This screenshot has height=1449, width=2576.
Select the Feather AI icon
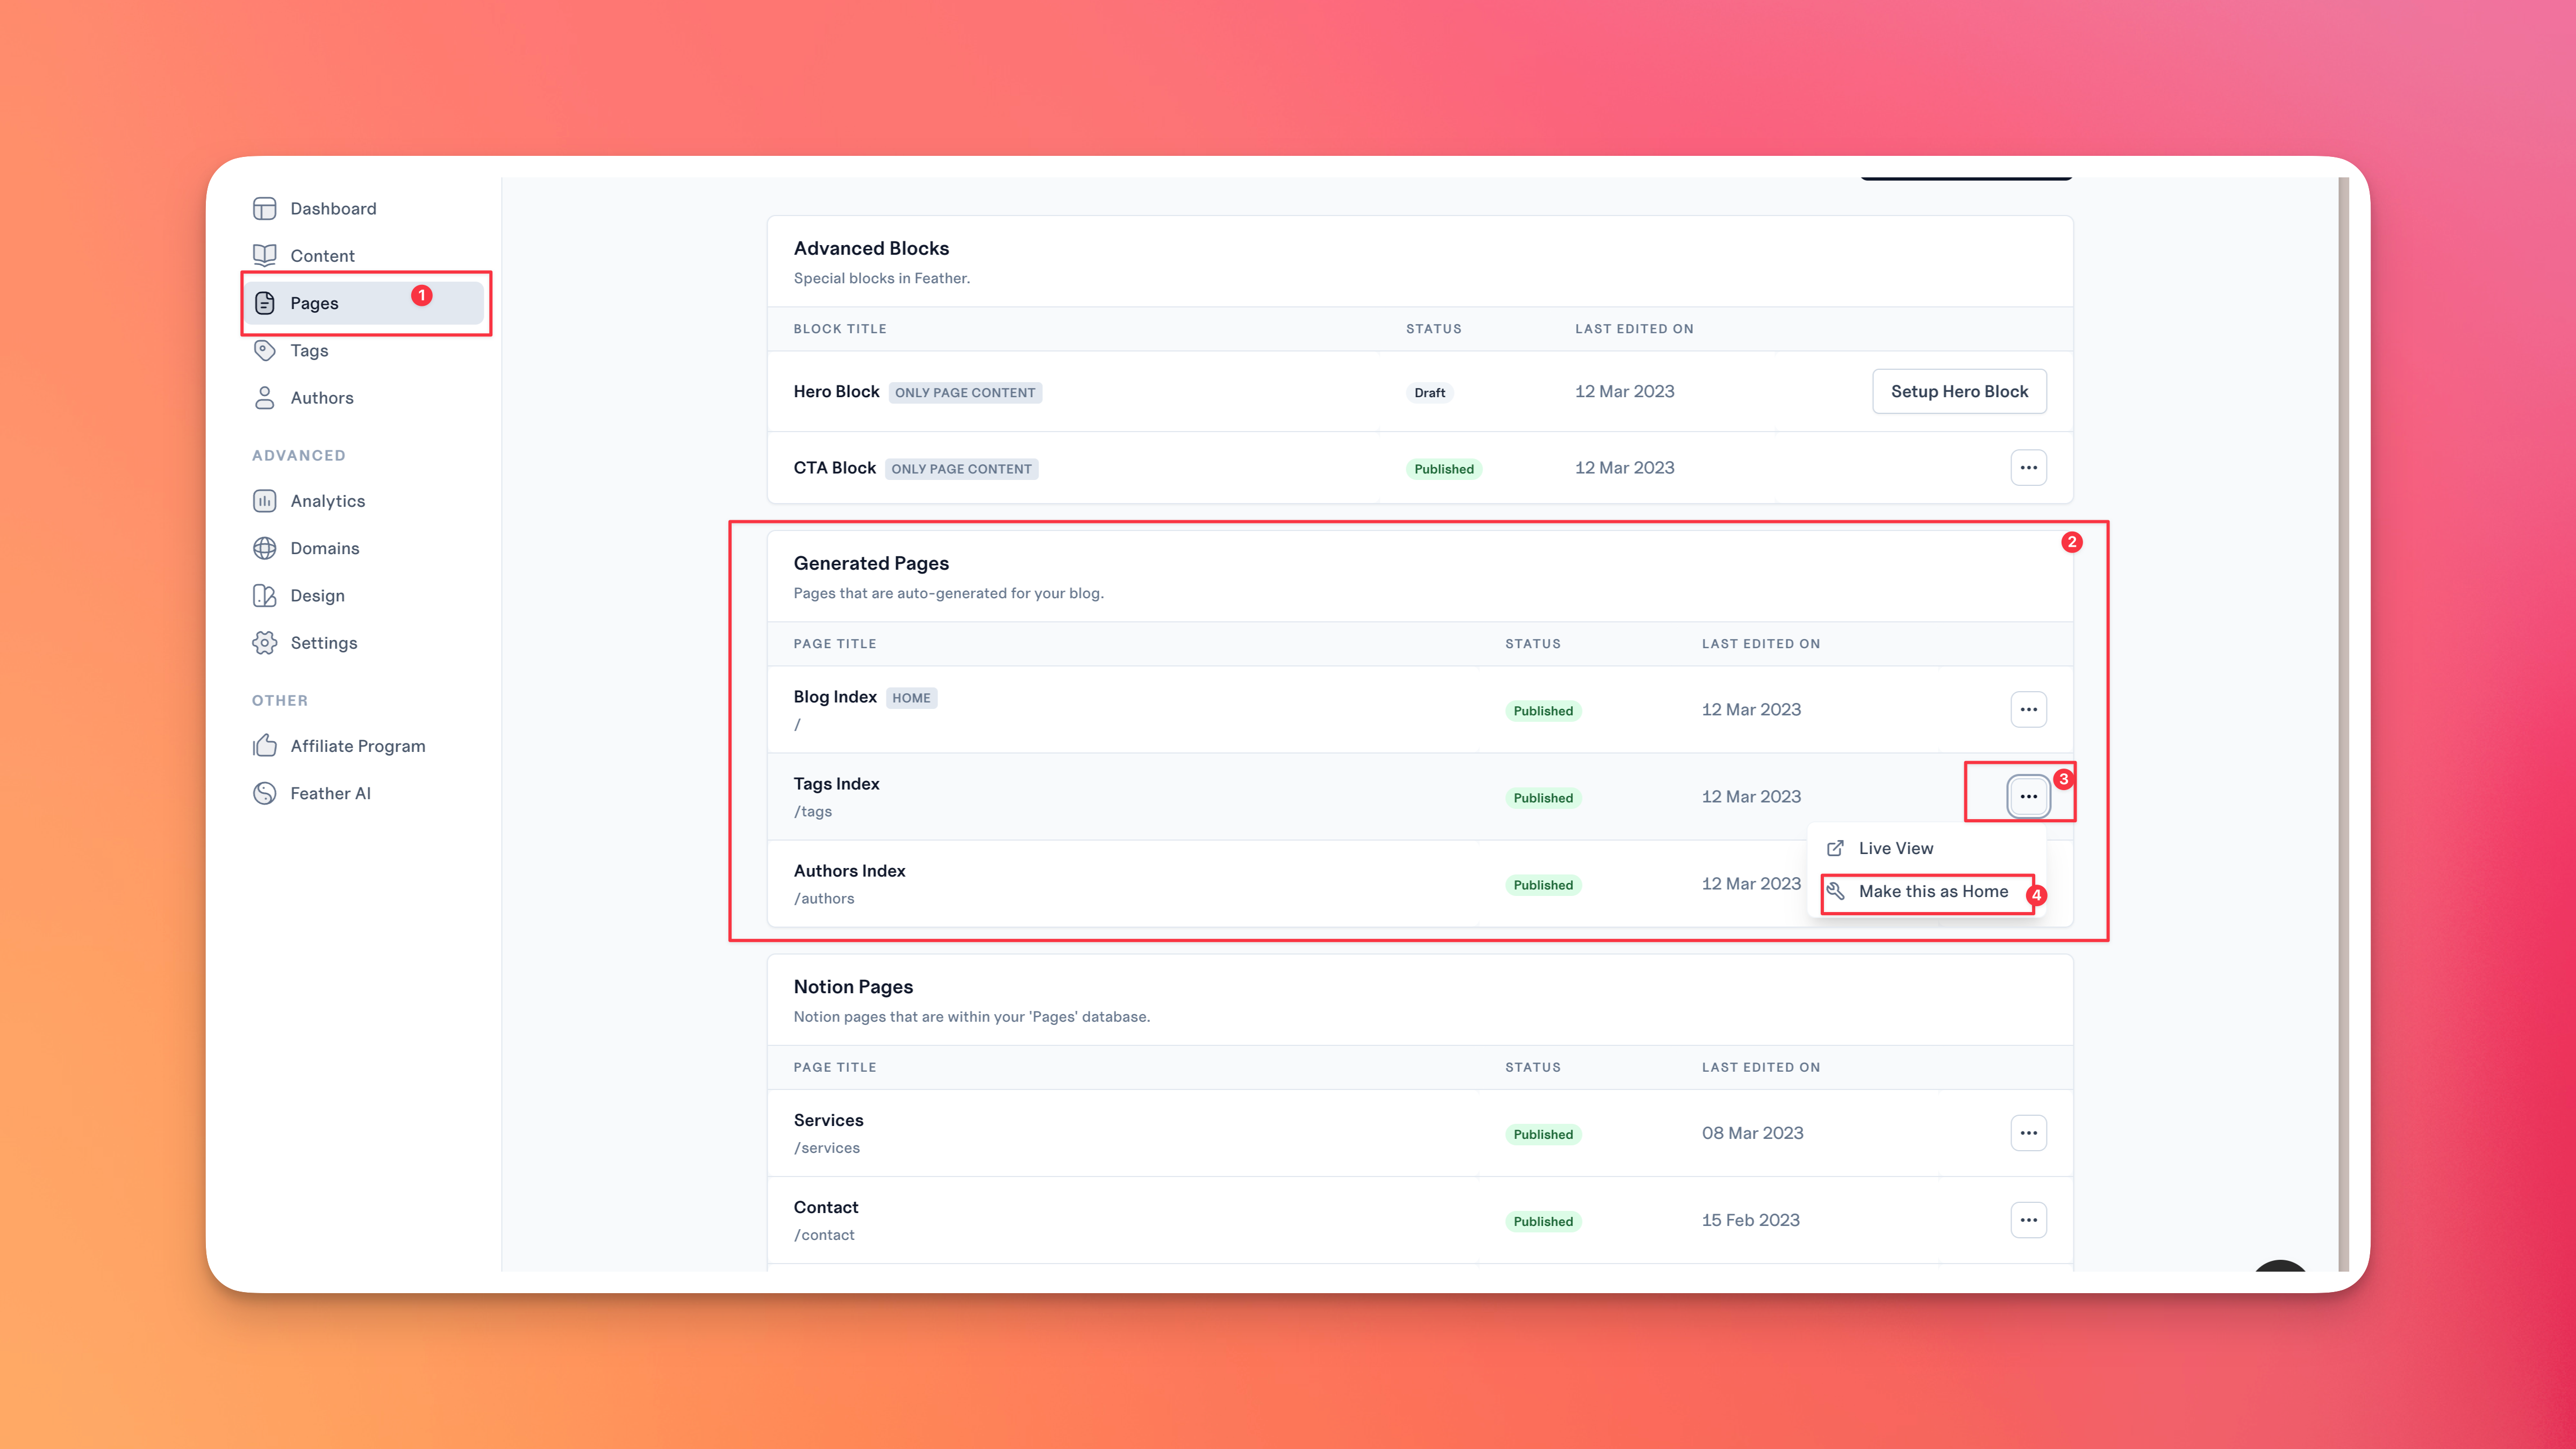[x=265, y=792]
